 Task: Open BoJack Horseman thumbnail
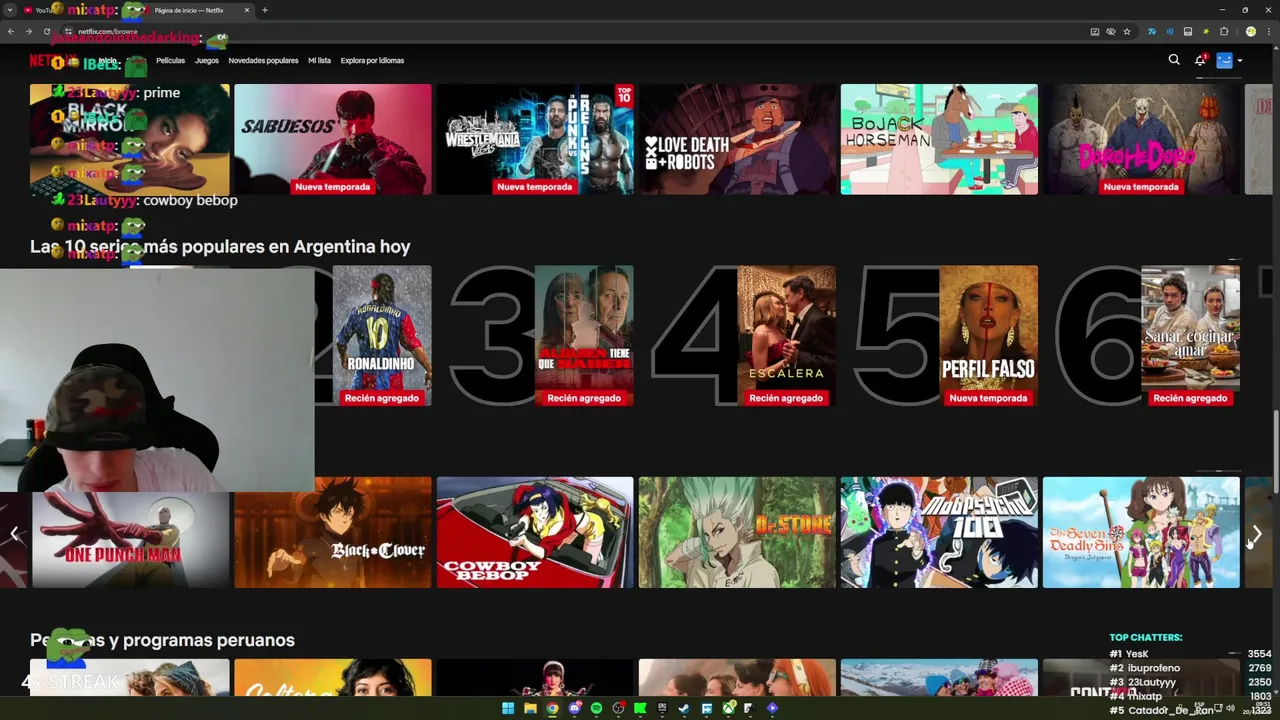click(x=939, y=139)
